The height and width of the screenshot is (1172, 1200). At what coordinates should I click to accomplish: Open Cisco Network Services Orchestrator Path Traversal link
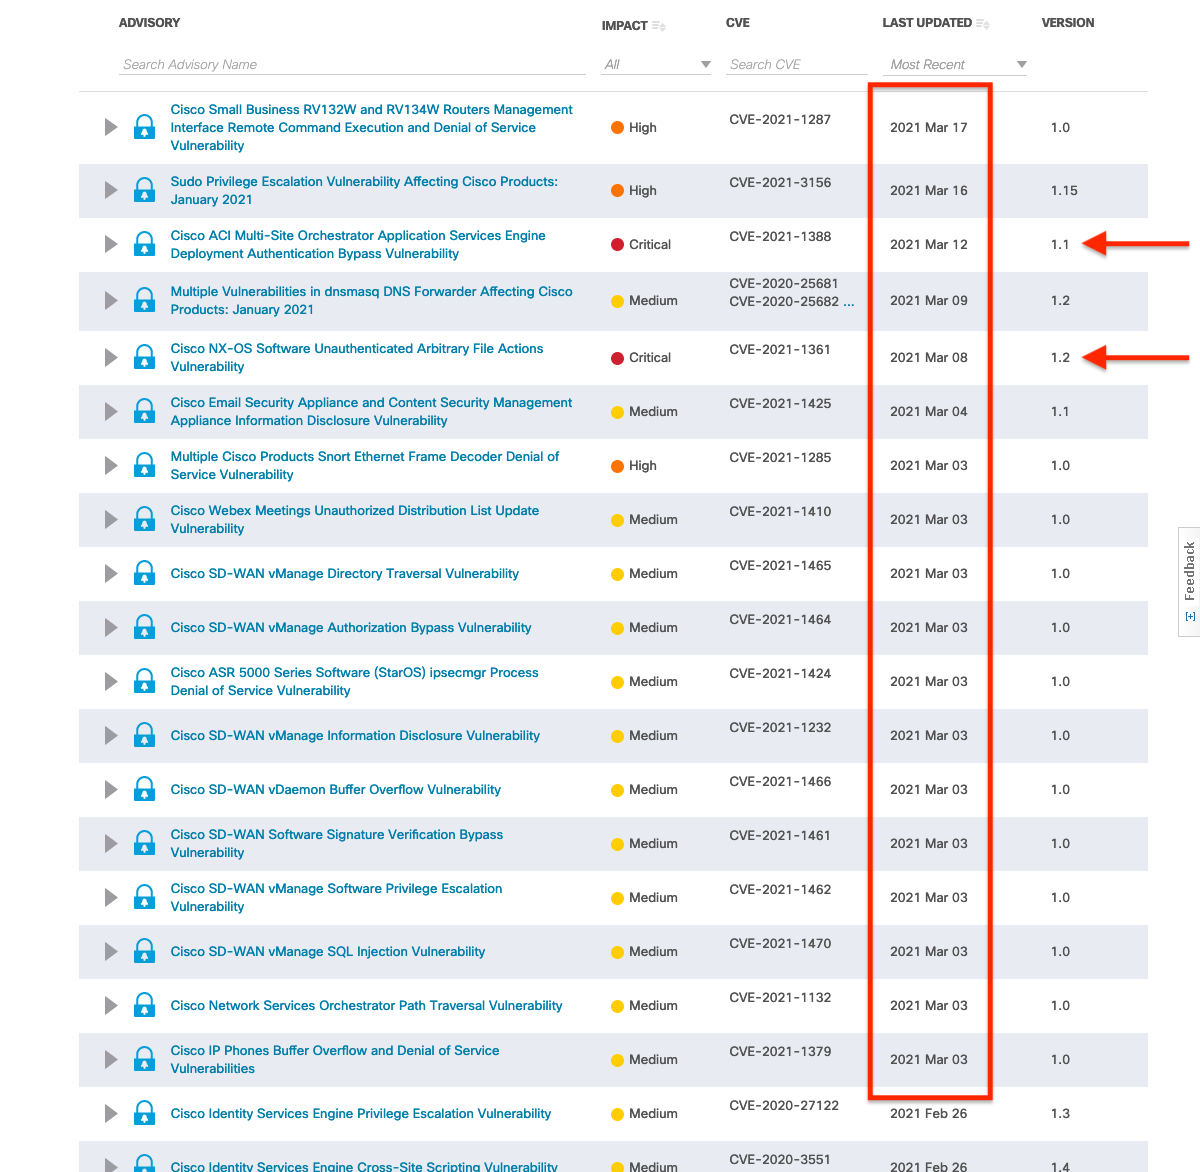tap(366, 1005)
